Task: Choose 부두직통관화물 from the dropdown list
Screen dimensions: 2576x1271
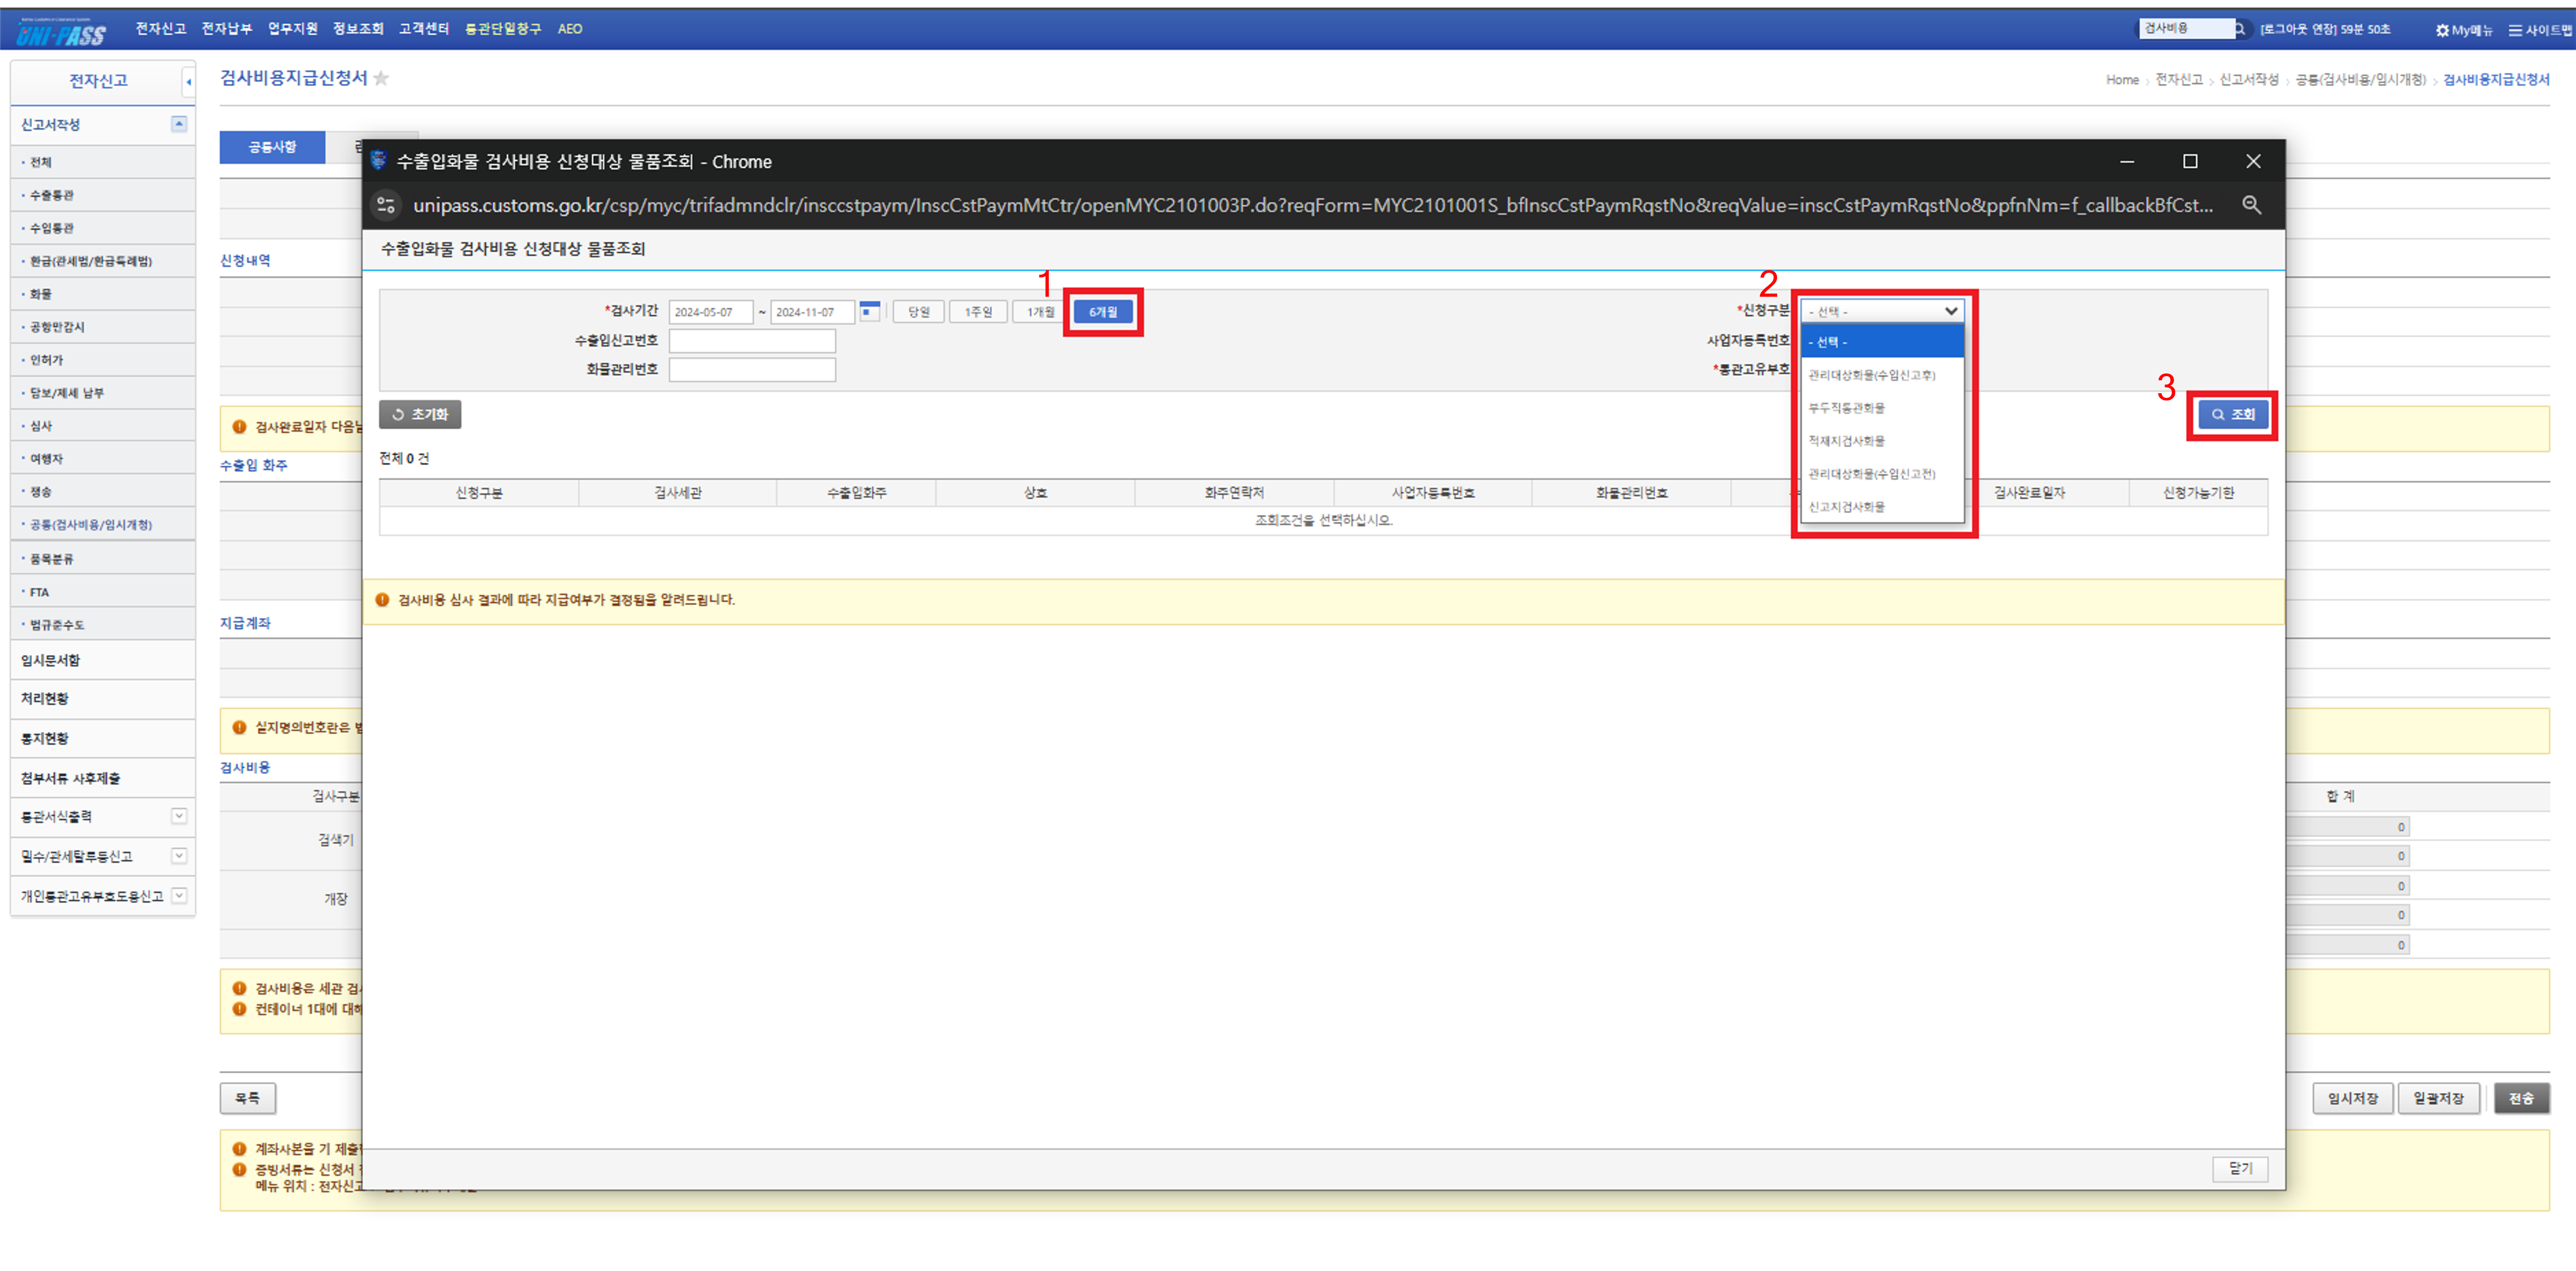Action: click(1846, 408)
